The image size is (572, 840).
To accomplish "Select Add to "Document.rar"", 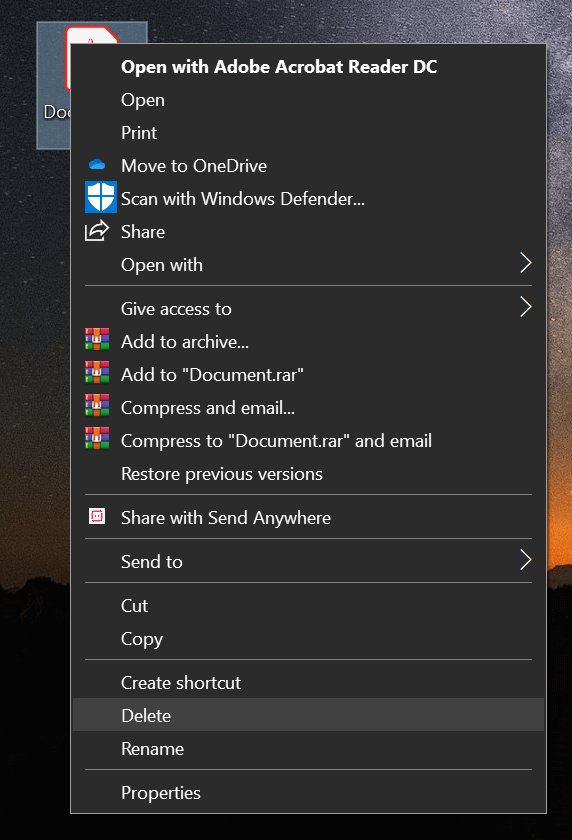I will pyautogui.click(x=308, y=374).
